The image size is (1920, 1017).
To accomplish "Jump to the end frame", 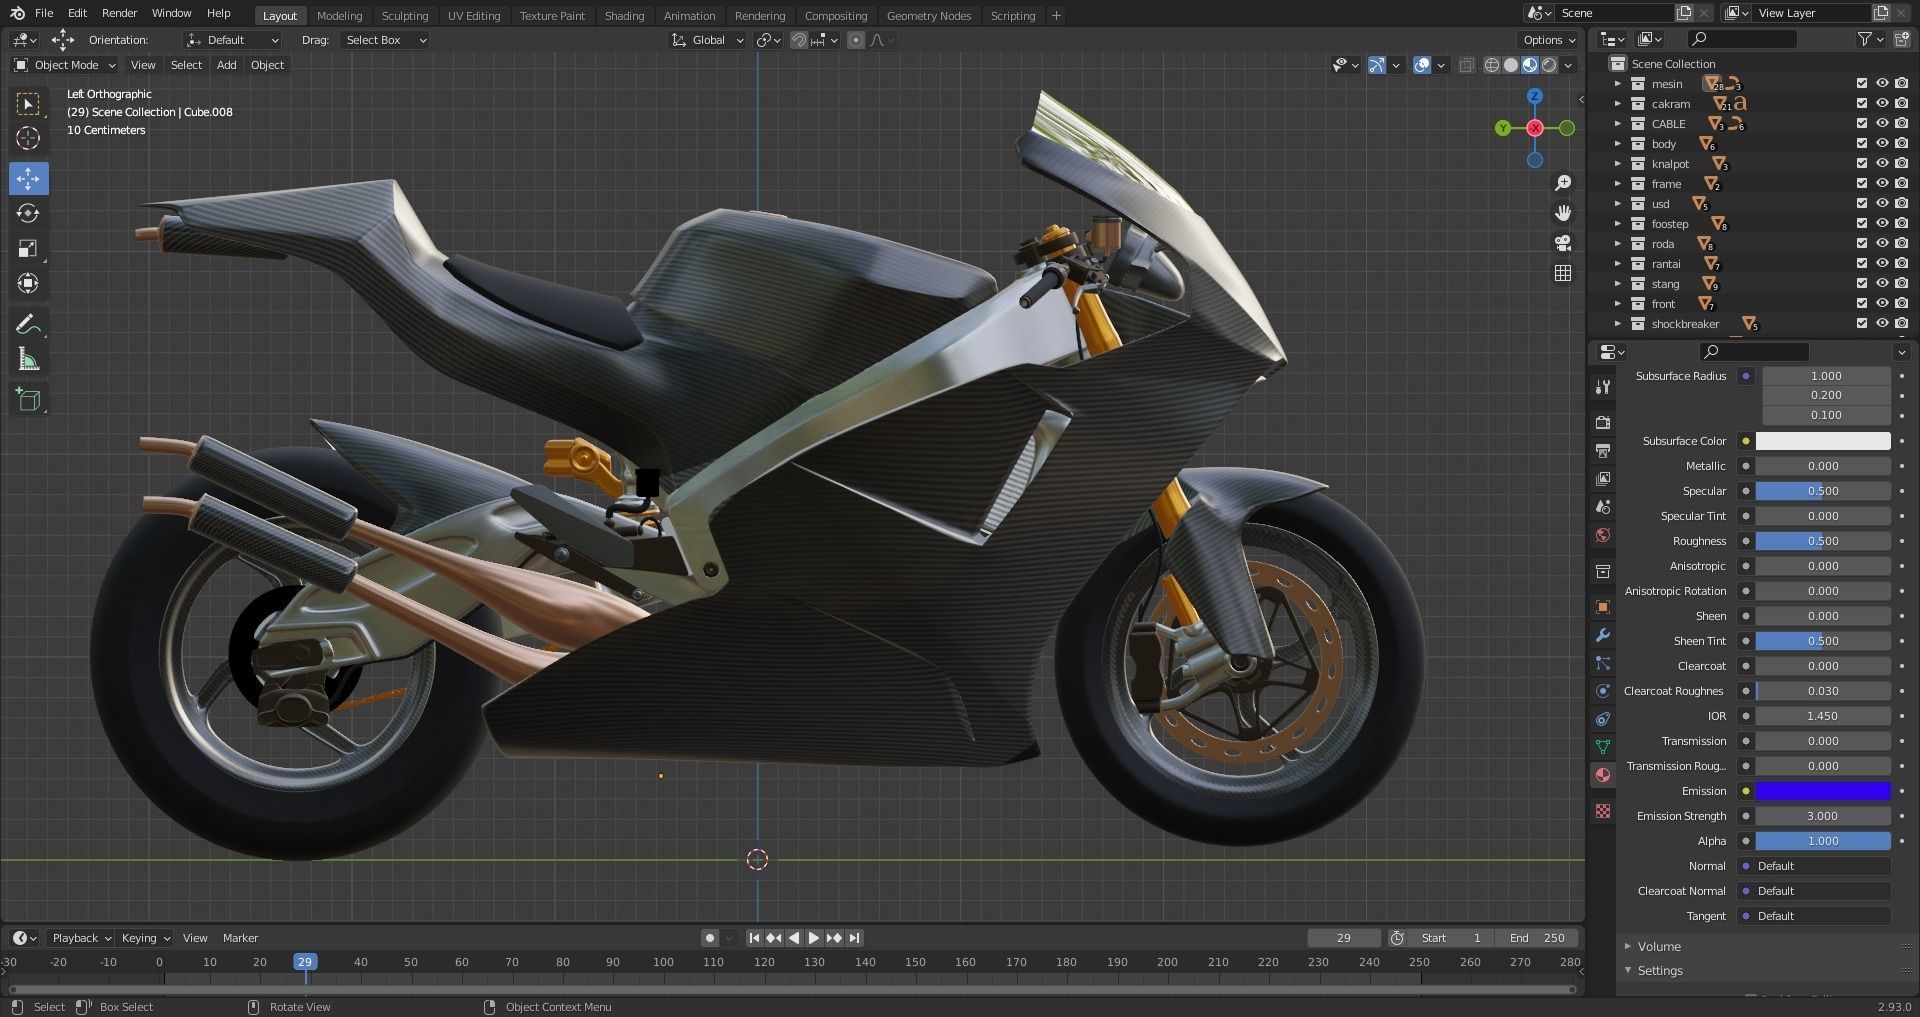I will coord(854,938).
